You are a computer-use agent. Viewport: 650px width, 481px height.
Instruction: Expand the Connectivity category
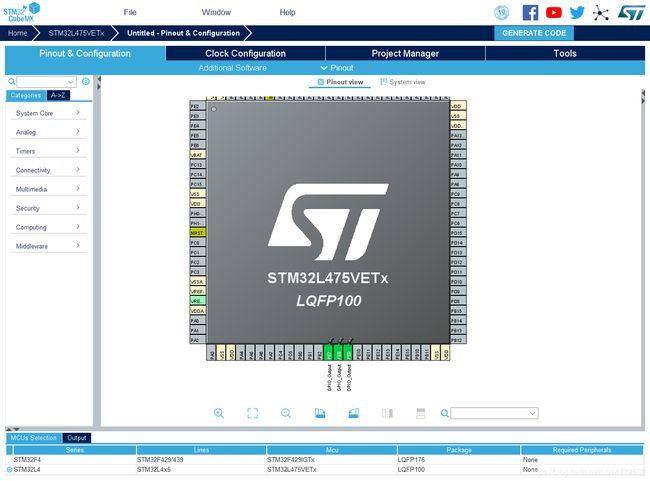pyautogui.click(x=48, y=170)
